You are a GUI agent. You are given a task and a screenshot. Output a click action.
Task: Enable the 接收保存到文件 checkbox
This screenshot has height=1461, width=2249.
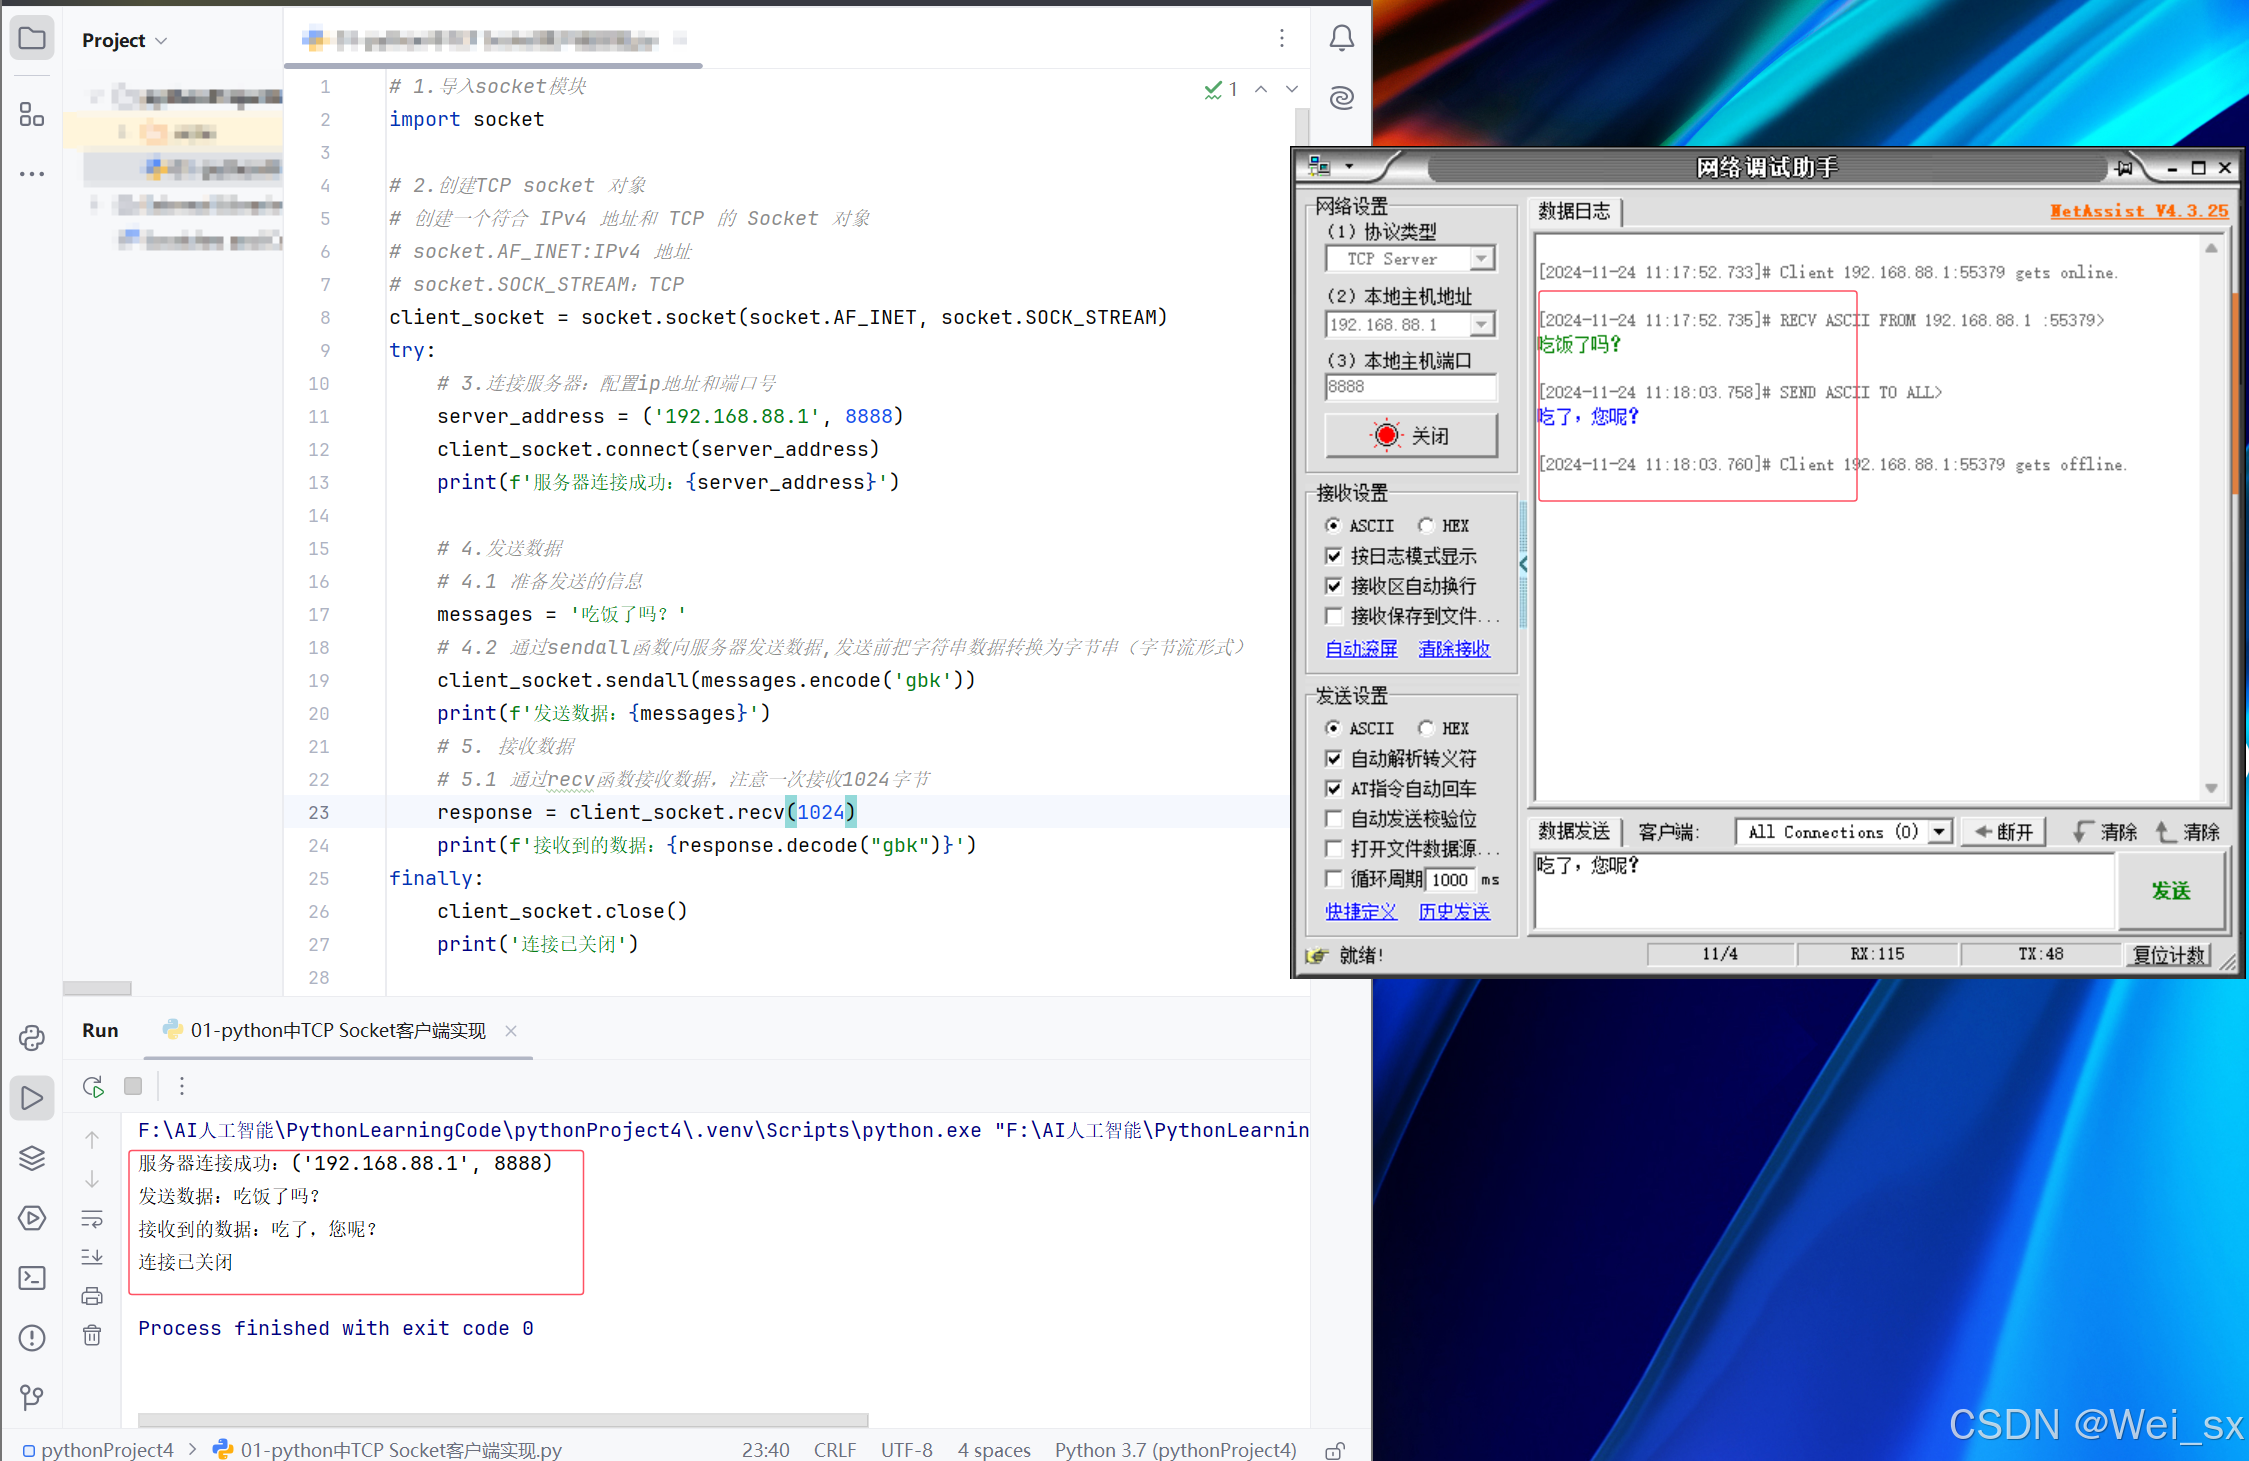coord(1335,616)
